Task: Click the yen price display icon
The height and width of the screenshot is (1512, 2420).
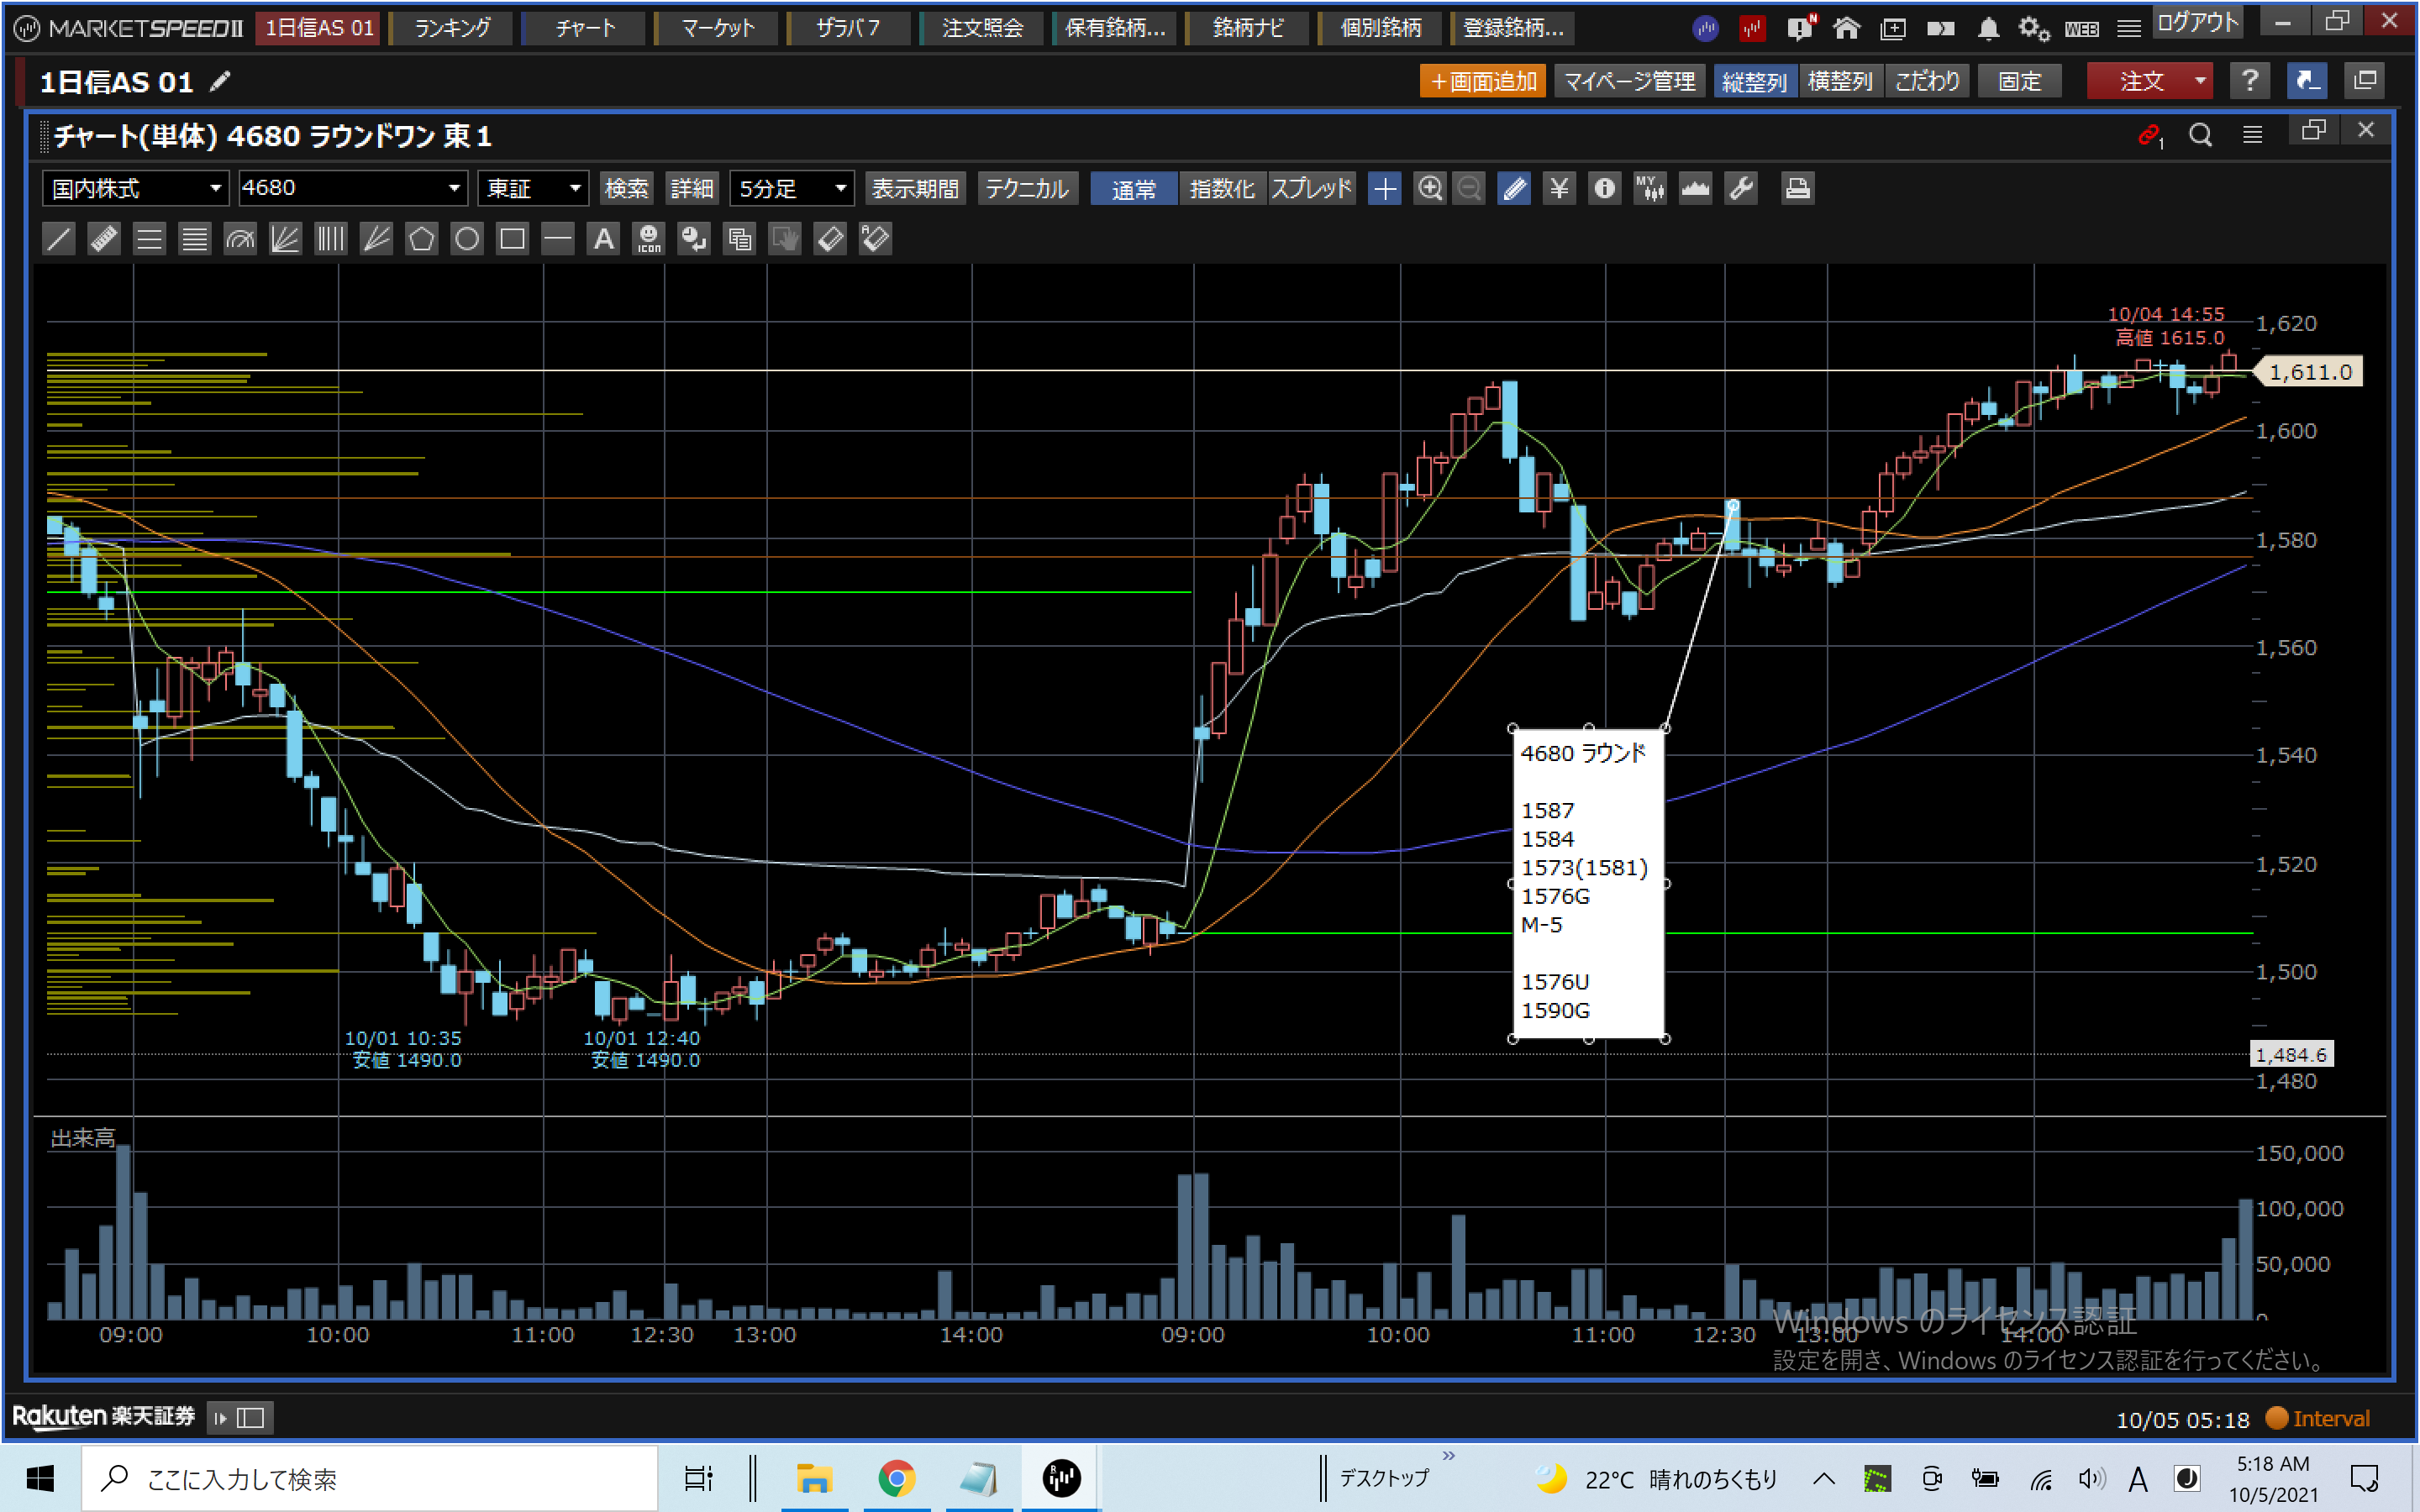Action: tap(1559, 188)
